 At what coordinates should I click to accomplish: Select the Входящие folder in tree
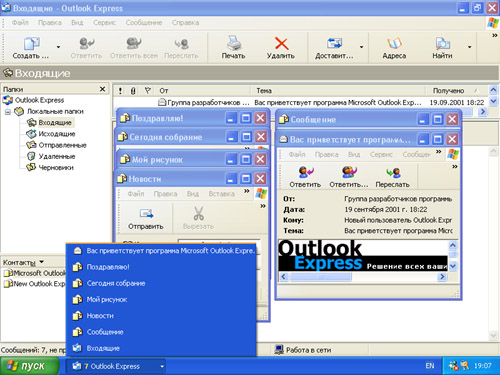pos(55,123)
